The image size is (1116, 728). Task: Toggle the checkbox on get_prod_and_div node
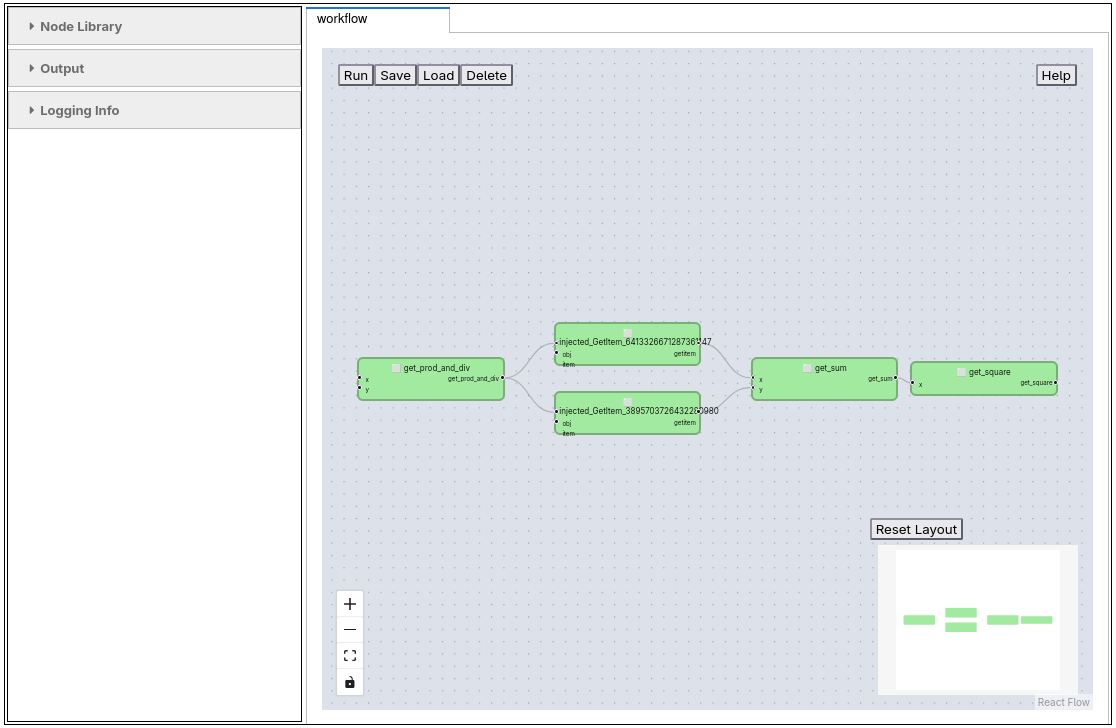click(x=396, y=368)
